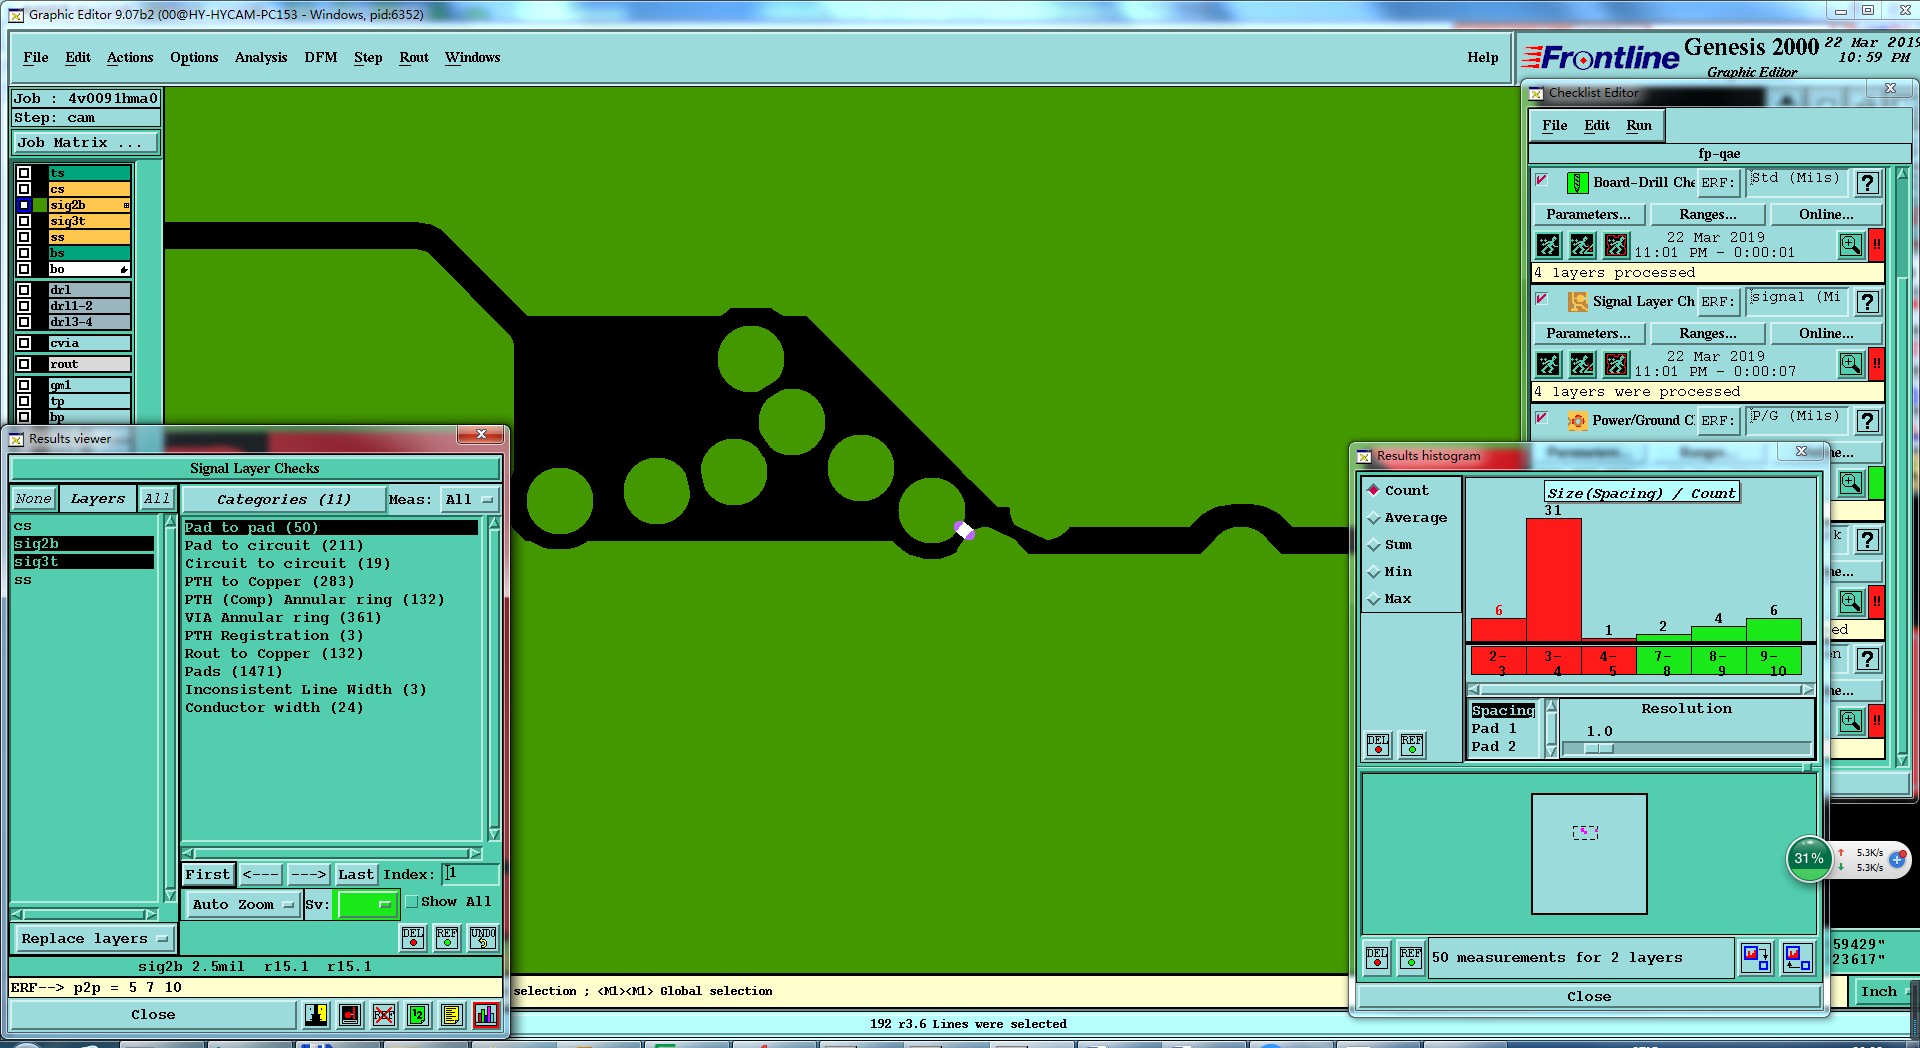Open Board-Drill results with magnifier icon
1920x1048 pixels.
click(1851, 245)
